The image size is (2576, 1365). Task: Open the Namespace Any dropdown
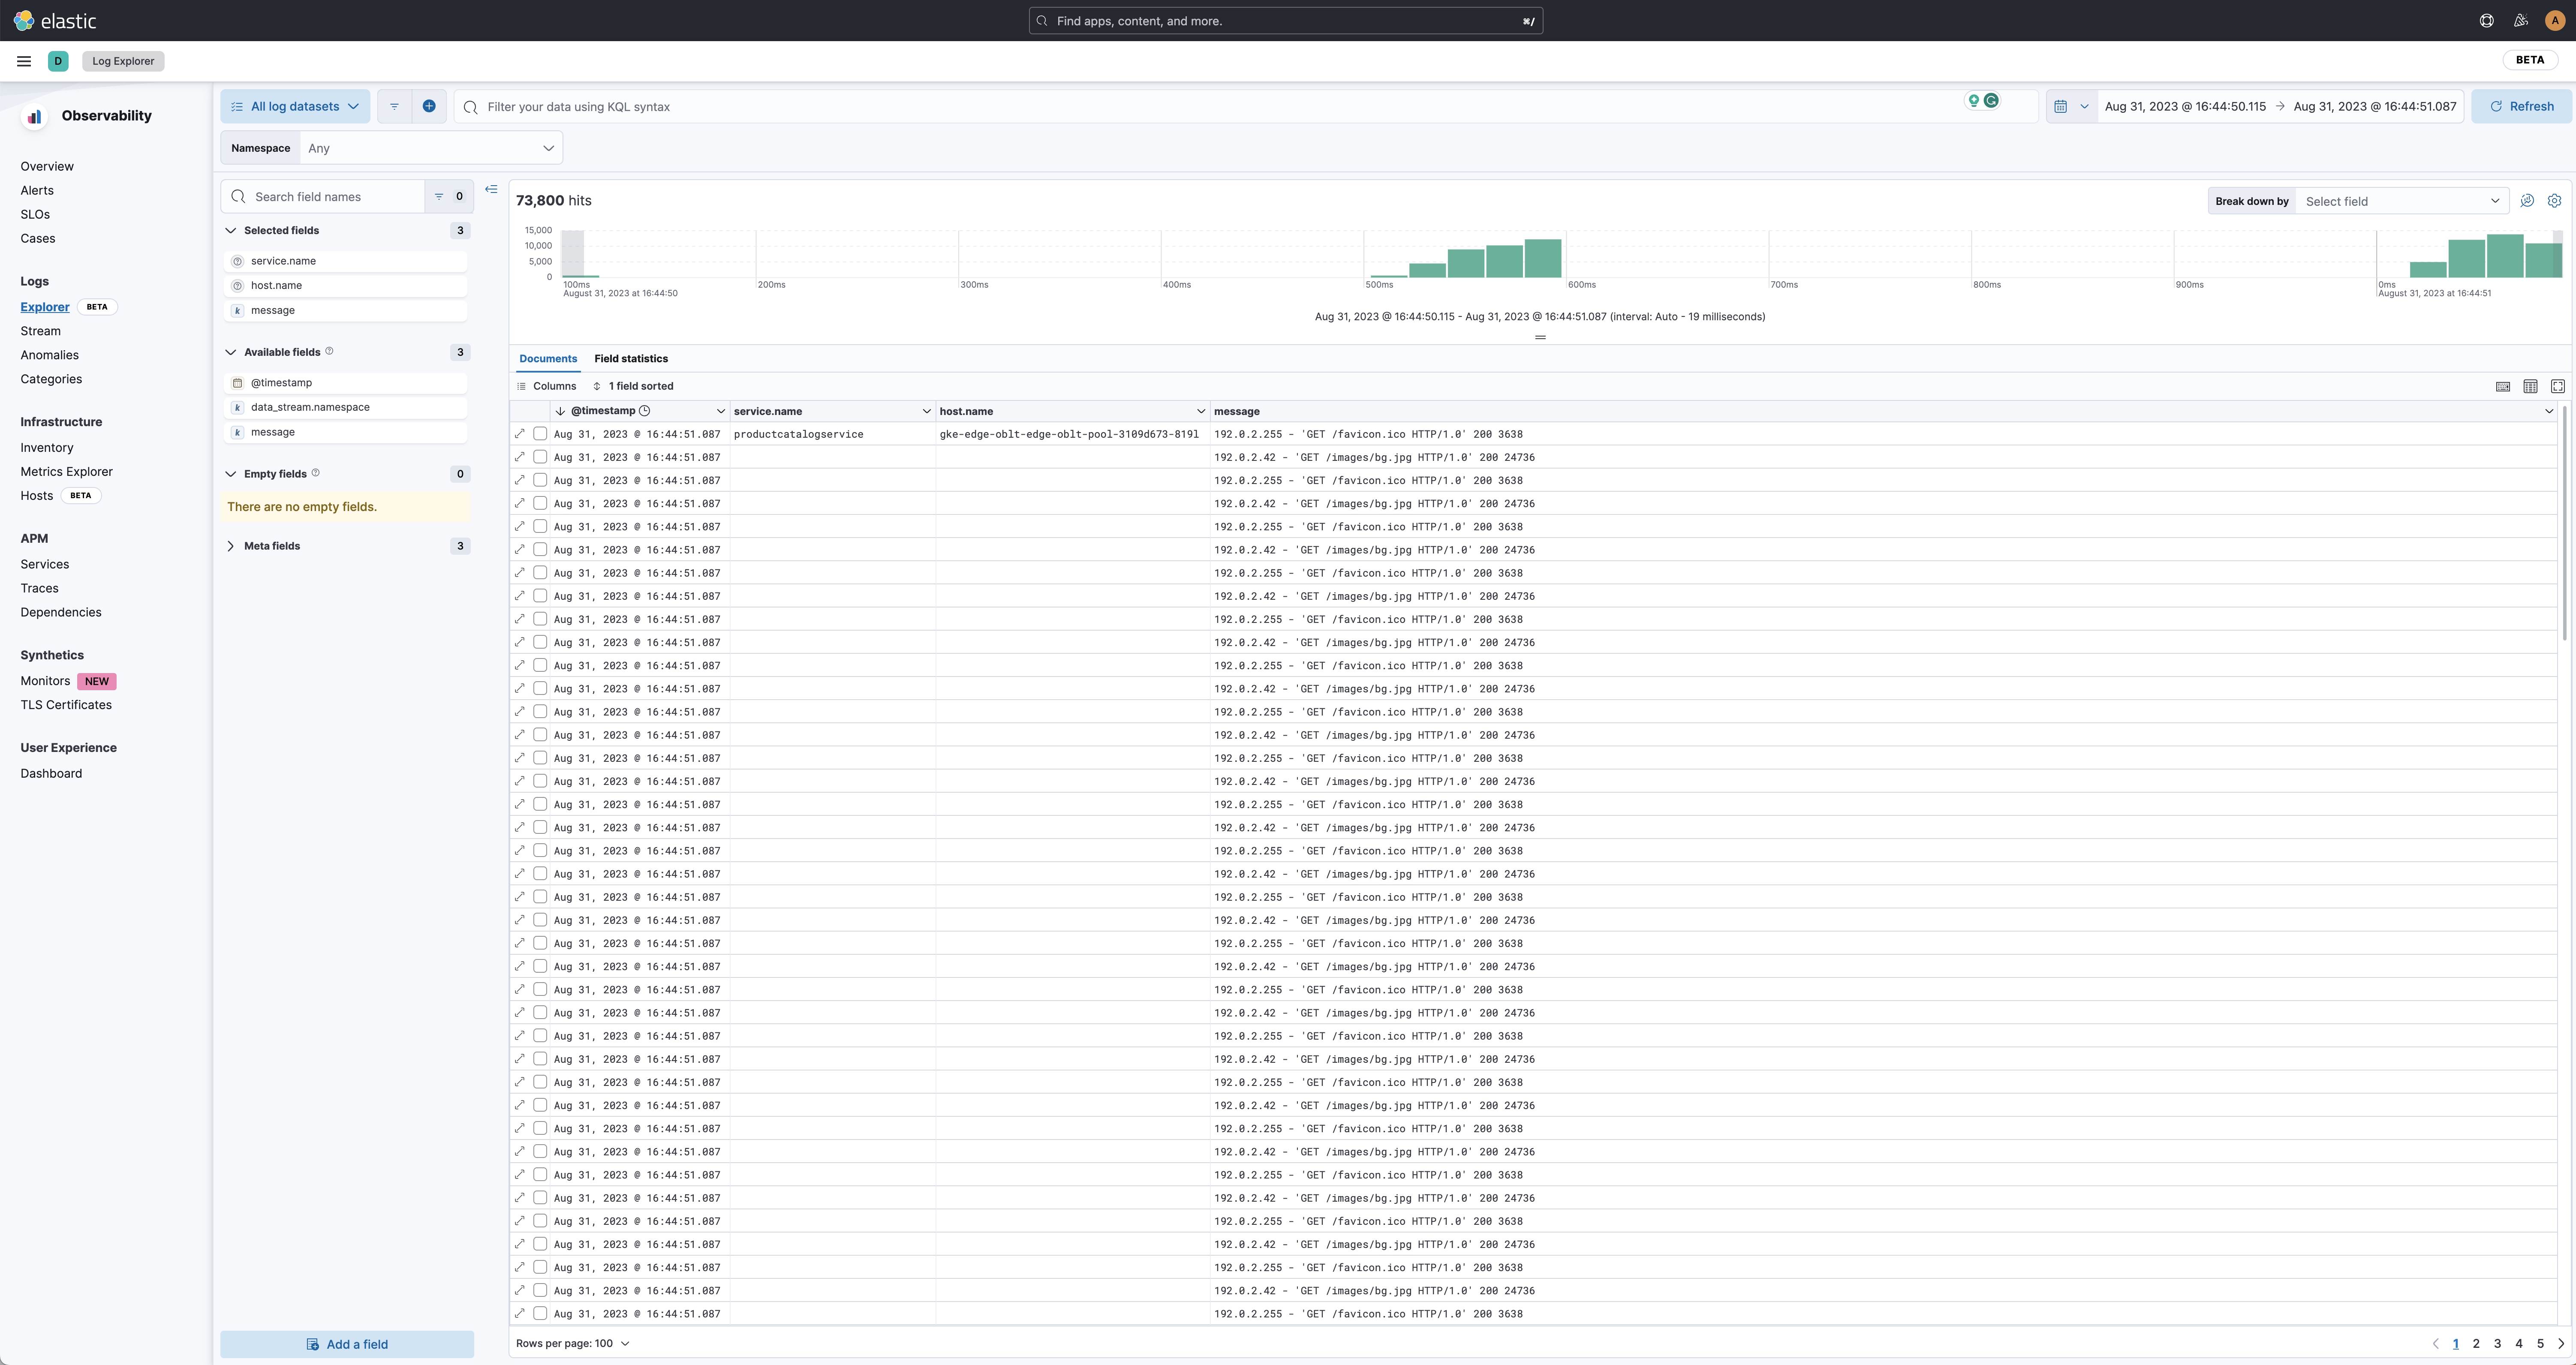pos(430,148)
